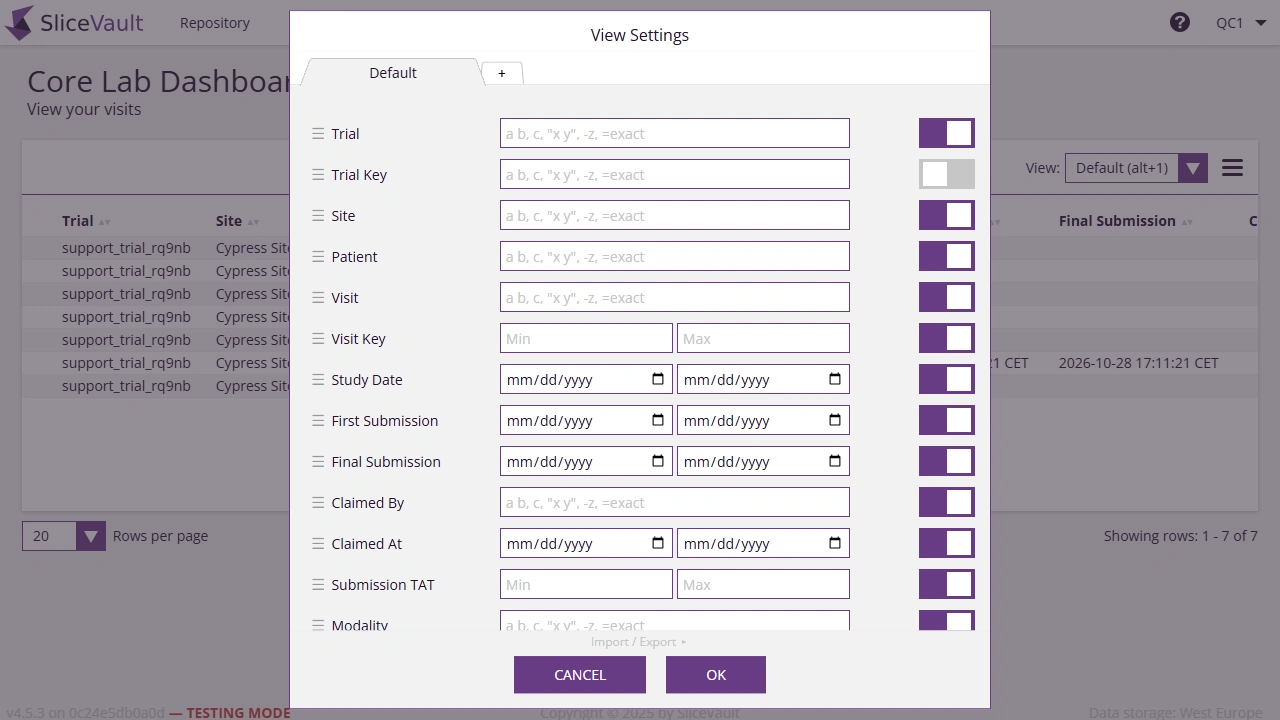The height and width of the screenshot is (720, 1280).
Task: Toggle the Claimed At column switch
Action: coord(947,543)
